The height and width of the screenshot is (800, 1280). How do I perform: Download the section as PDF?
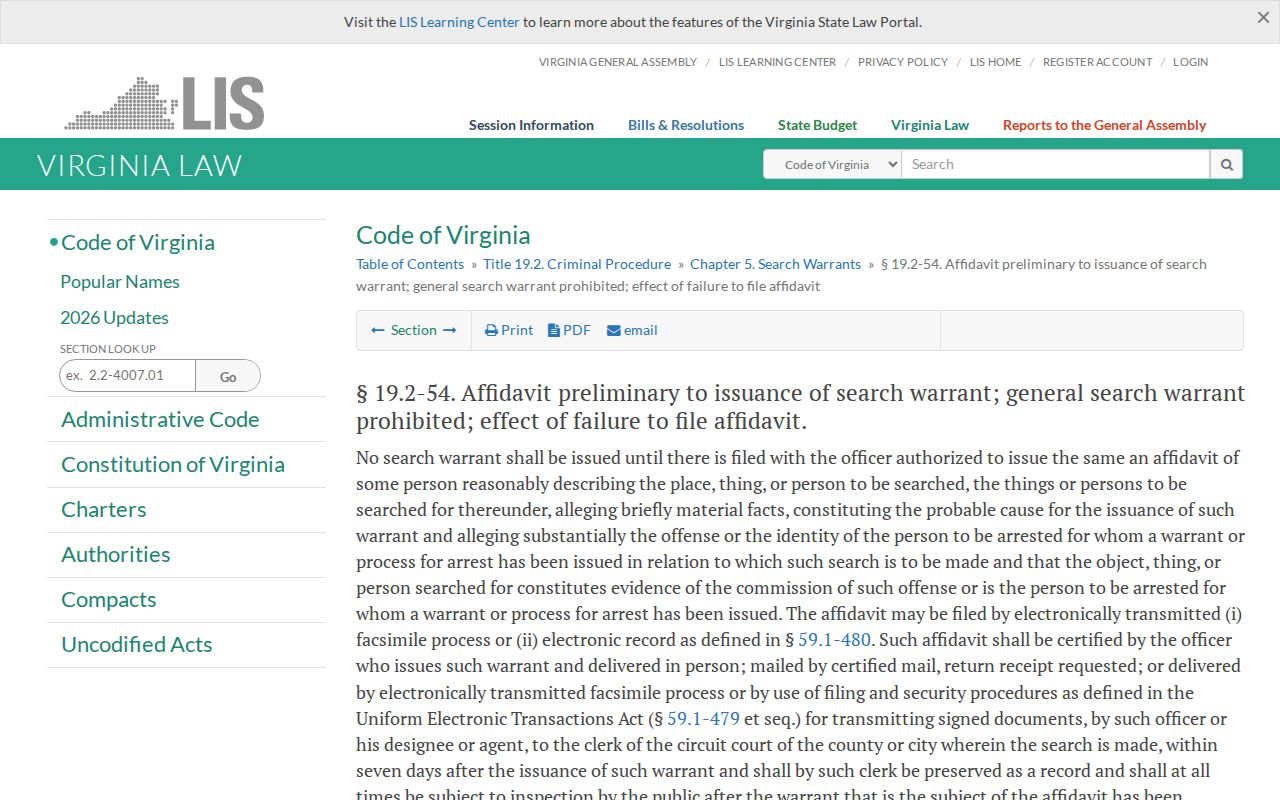tap(569, 330)
